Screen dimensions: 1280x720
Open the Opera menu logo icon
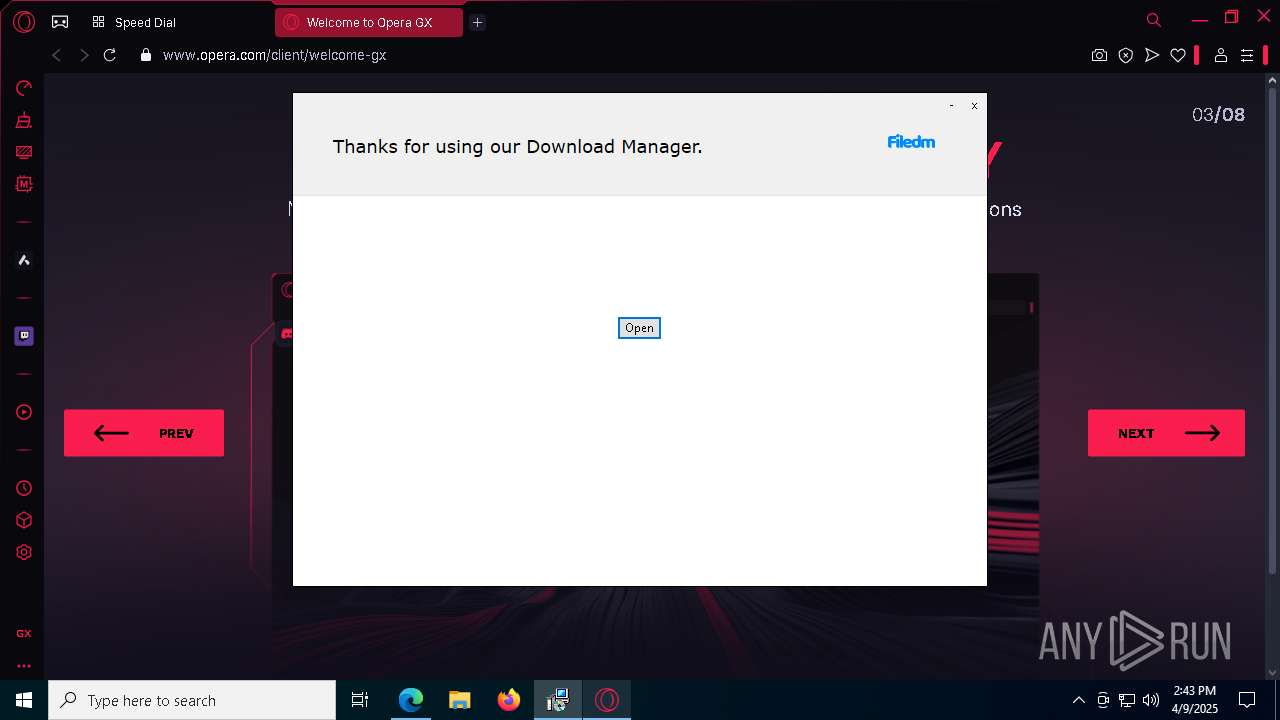click(x=24, y=22)
